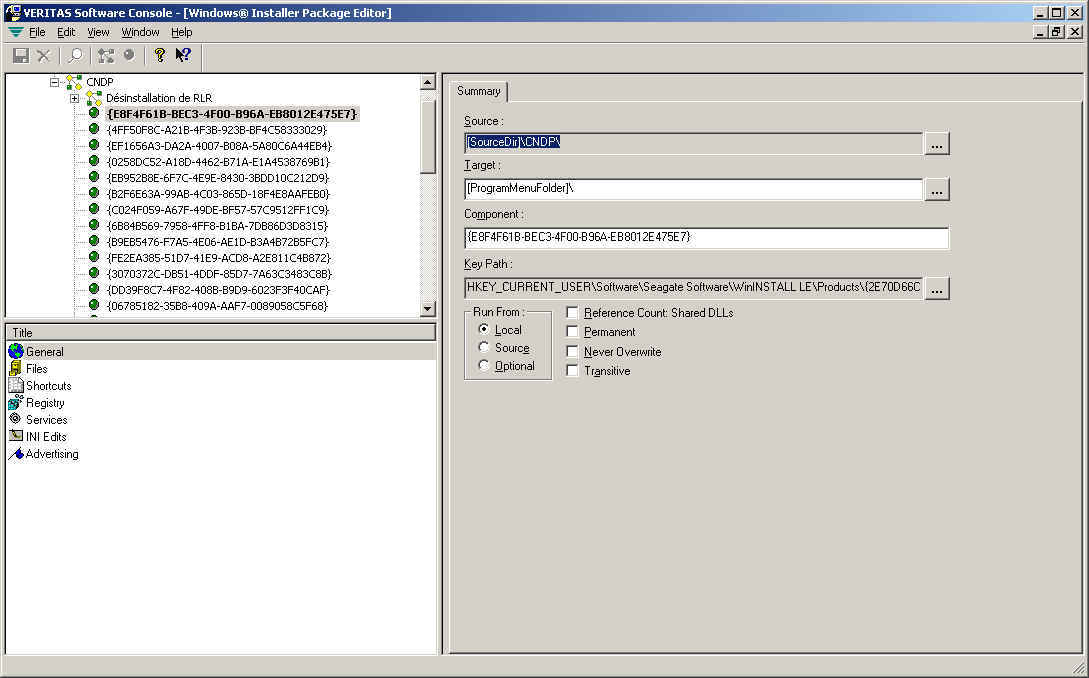
Task: Click the Delete X toolbar icon
Action: [x=44, y=56]
